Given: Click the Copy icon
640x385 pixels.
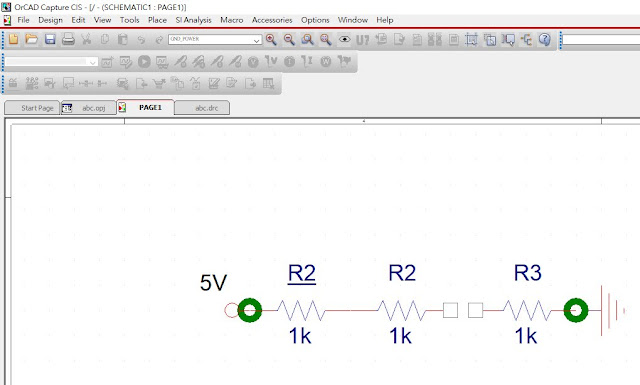Looking at the screenshot, I should point(104,40).
